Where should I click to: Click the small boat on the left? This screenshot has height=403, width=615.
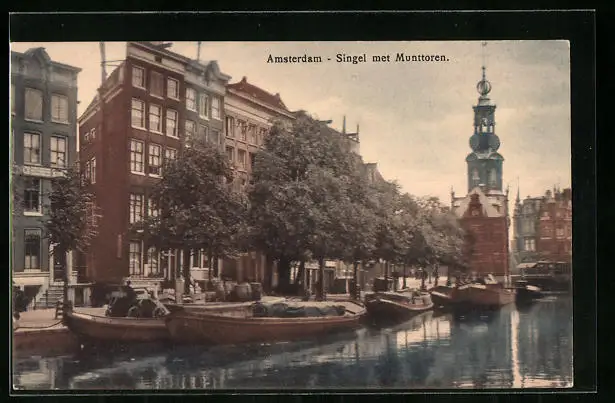click(x=115, y=325)
